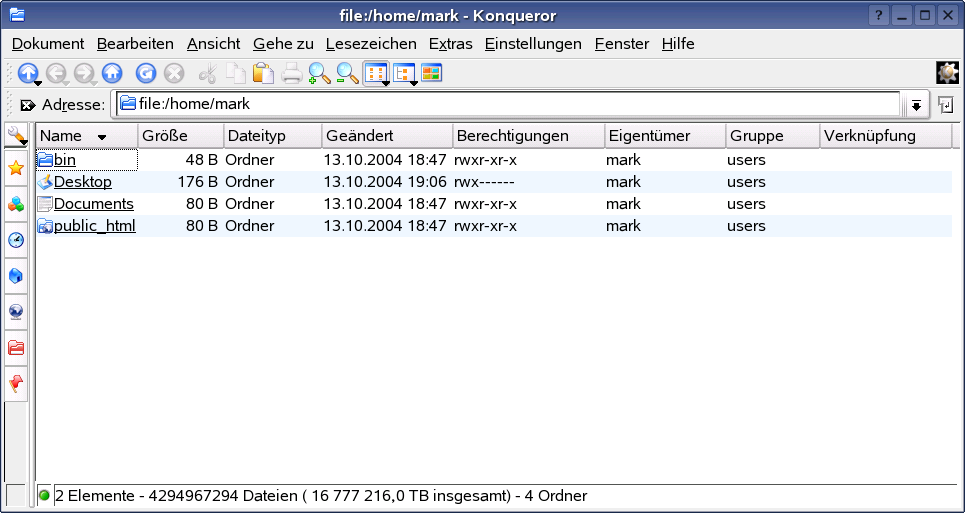This screenshot has height=513, width=965.
Task: Open sidebar configuration wrench button
Action: pyautogui.click(x=16, y=135)
